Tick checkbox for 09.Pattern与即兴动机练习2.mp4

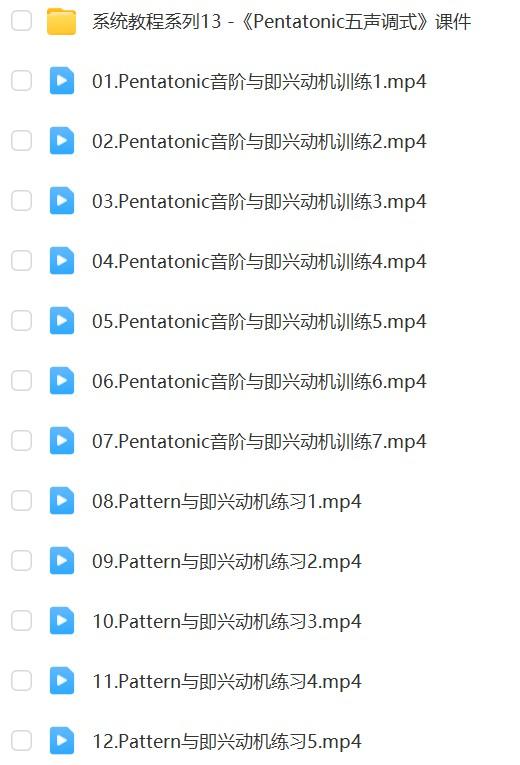point(21,561)
